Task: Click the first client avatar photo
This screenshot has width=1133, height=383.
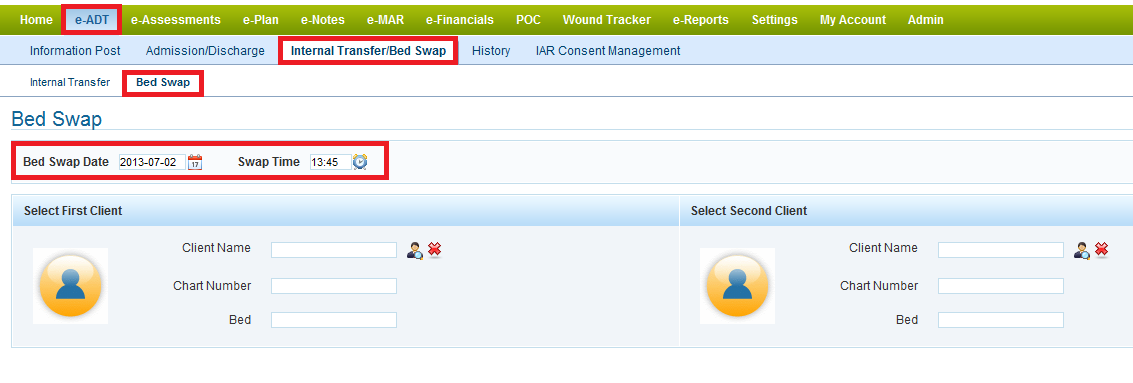Action: (71, 285)
